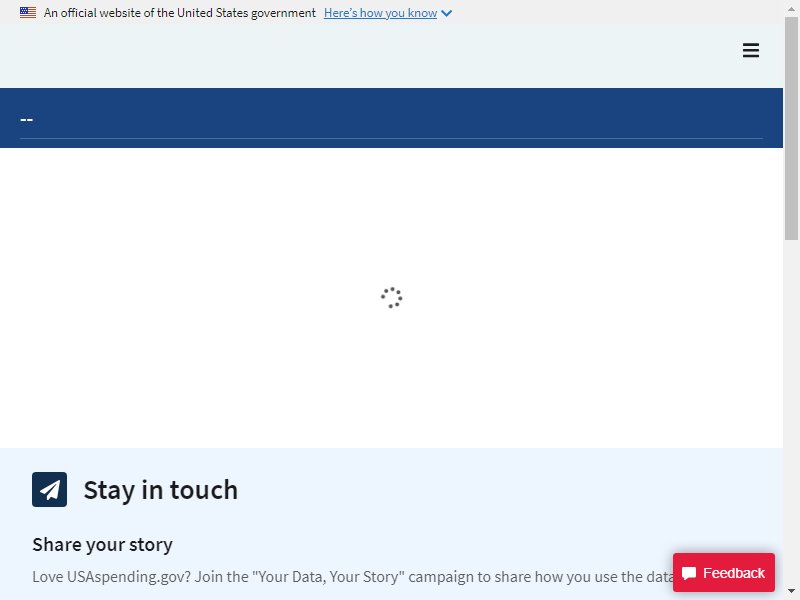
Task: Click the Feedback speech bubble icon
Action: point(689,573)
